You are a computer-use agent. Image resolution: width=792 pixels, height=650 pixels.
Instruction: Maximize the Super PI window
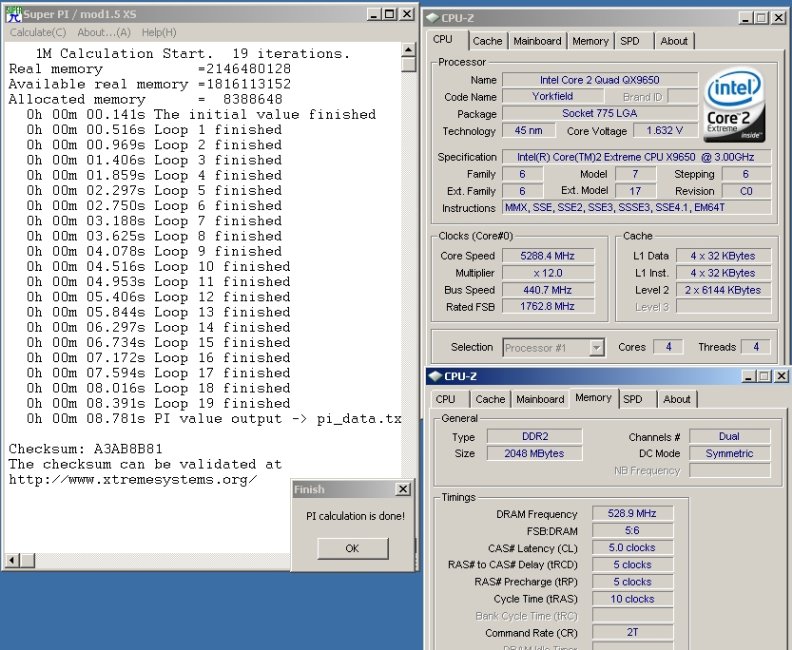pyautogui.click(x=389, y=14)
